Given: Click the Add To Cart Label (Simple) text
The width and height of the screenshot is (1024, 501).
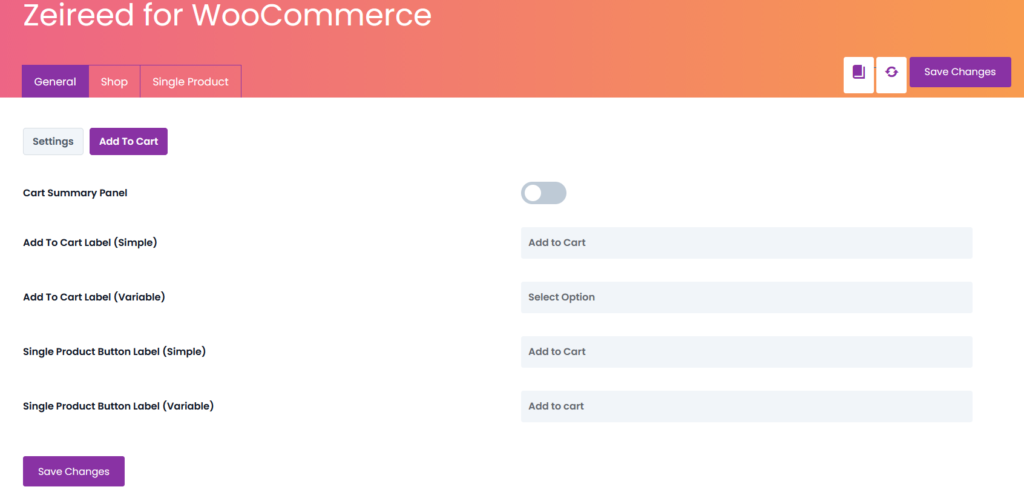Looking at the screenshot, I should [x=90, y=242].
